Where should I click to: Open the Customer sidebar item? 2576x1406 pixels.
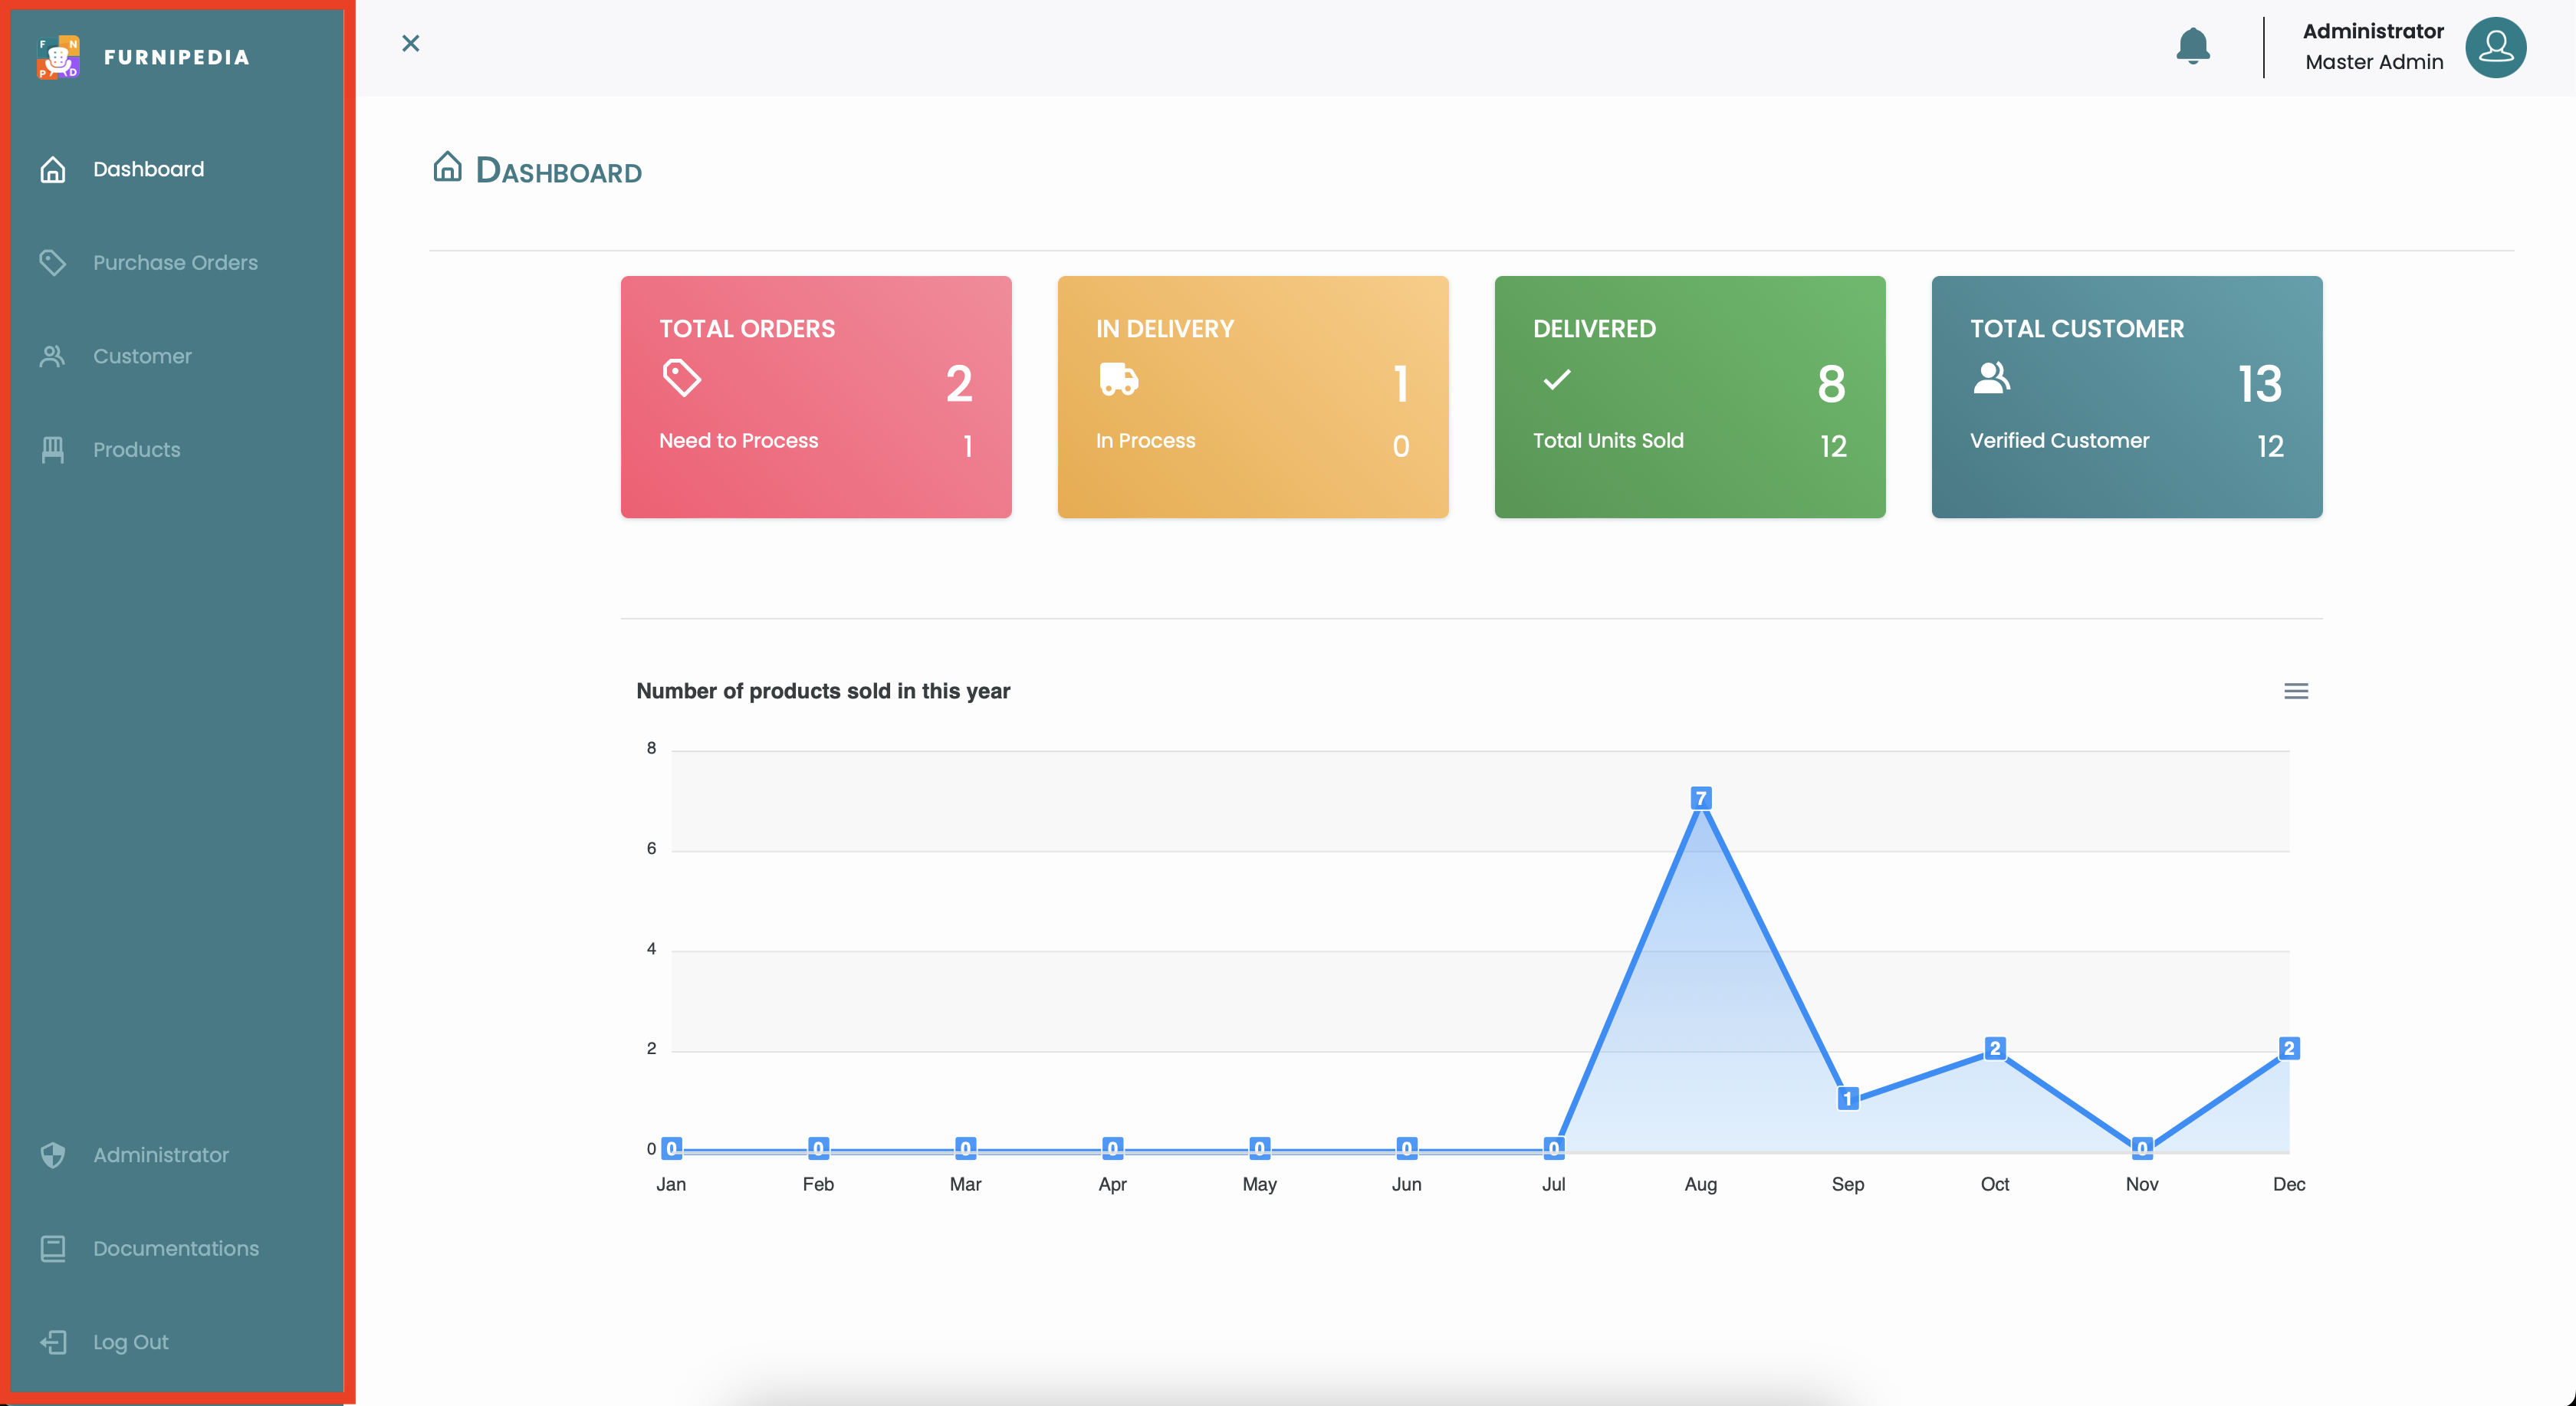(x=142, y=356)
